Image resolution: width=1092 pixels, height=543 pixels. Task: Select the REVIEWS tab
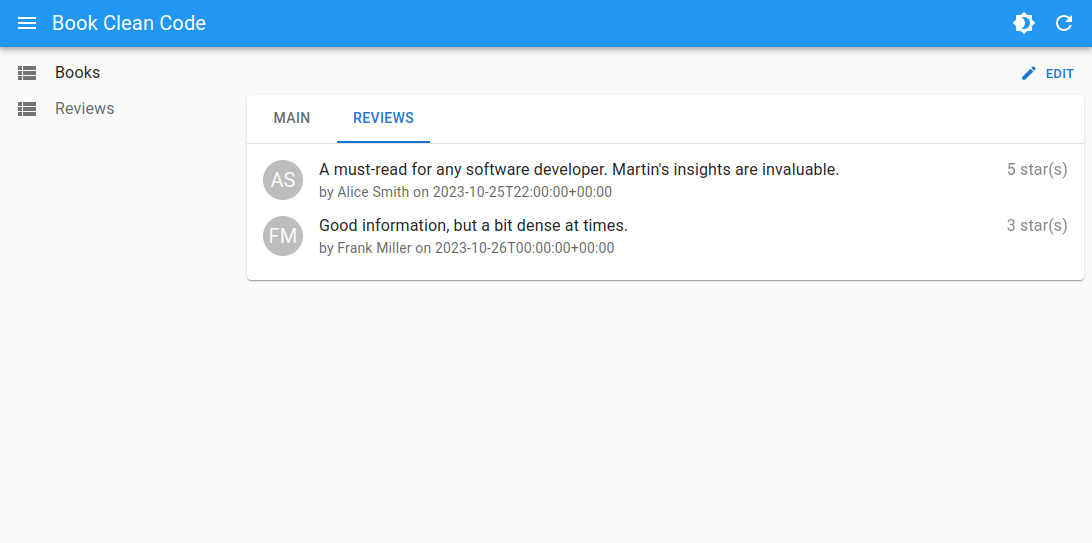[383, 118]
